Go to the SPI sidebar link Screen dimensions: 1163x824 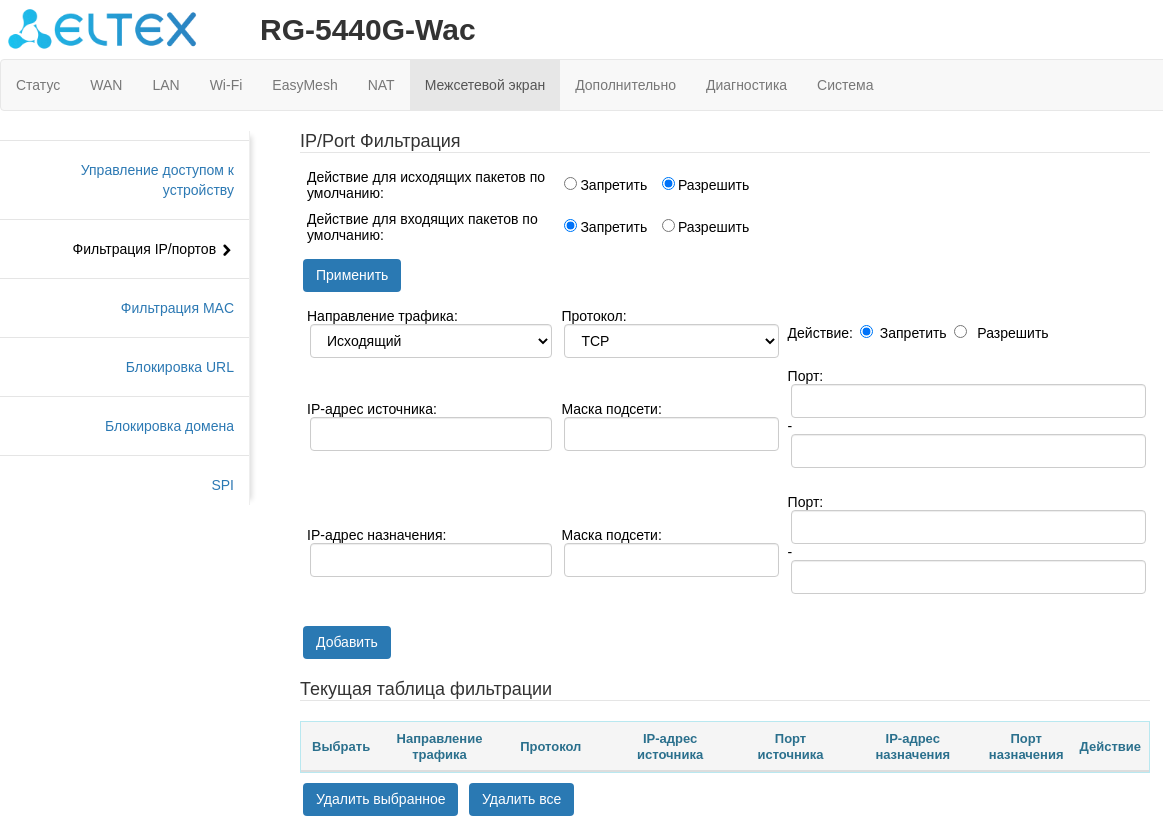pos(222,485)
